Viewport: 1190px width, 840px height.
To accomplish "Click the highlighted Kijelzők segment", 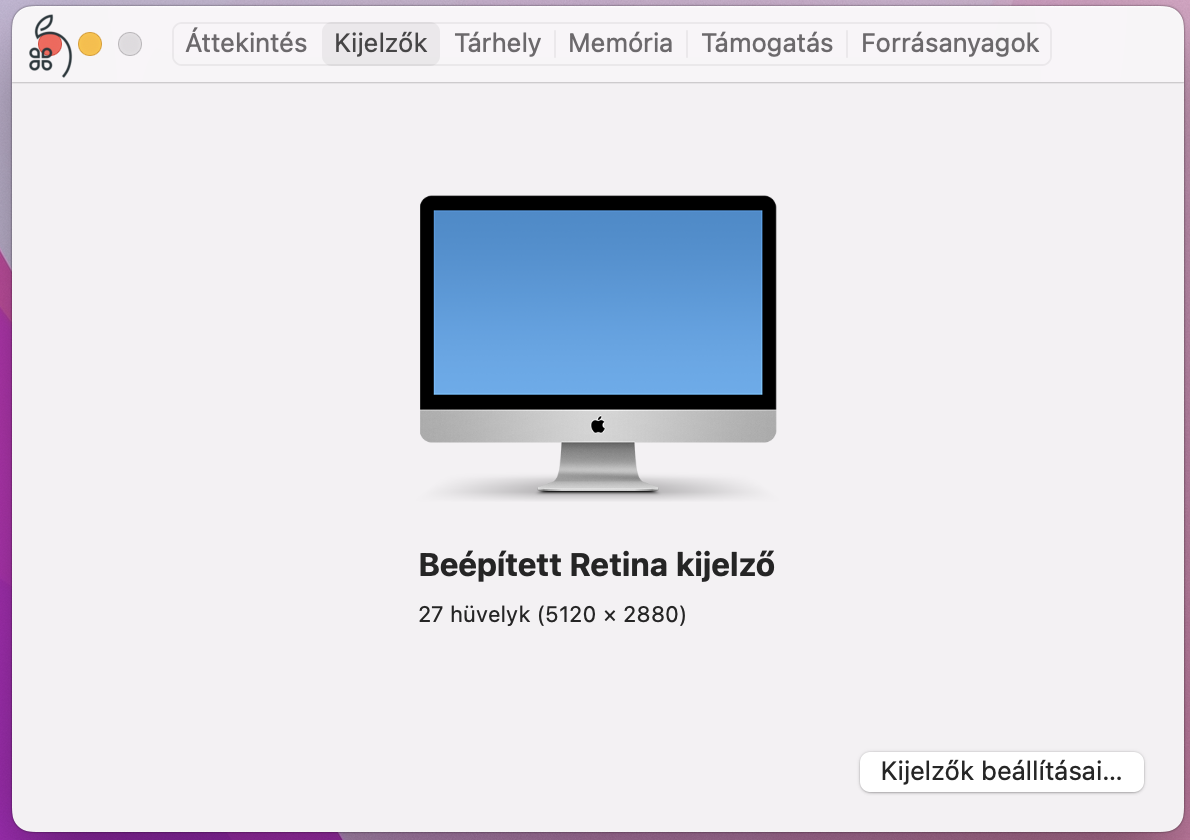I will click(380, 43).
